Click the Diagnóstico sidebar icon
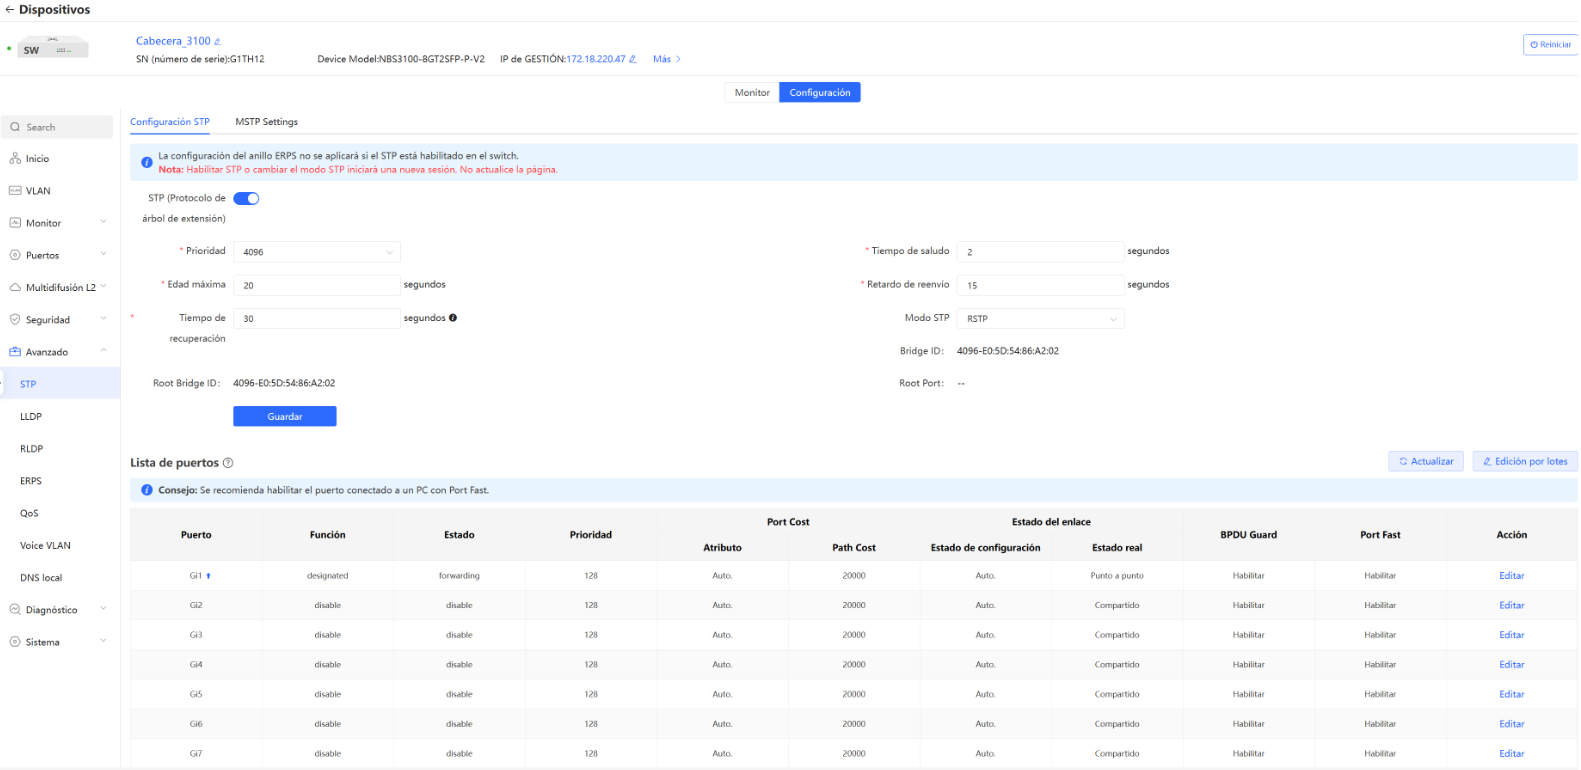 click(x=15, y=610)
